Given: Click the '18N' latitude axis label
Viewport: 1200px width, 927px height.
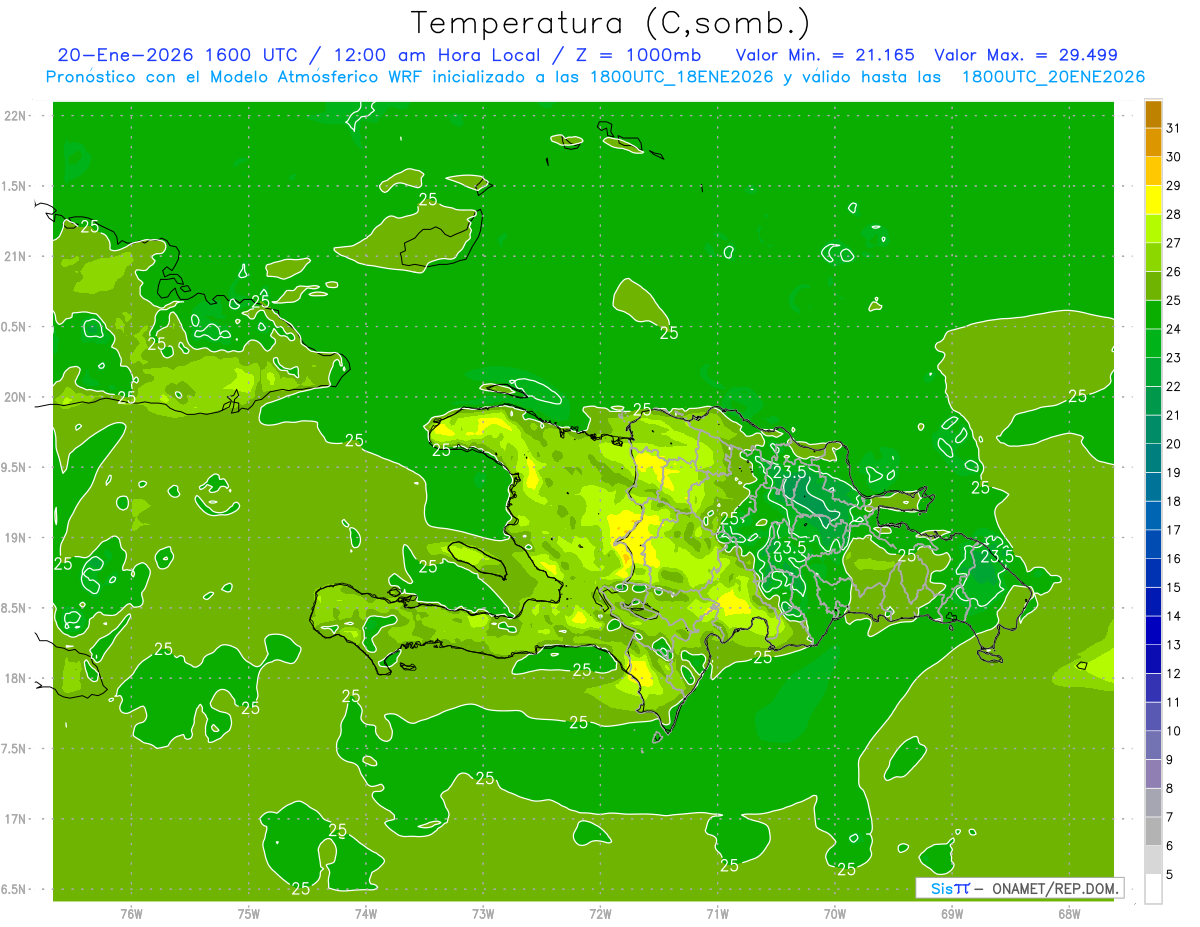Looking at the screenshot, I should (16, 678).
